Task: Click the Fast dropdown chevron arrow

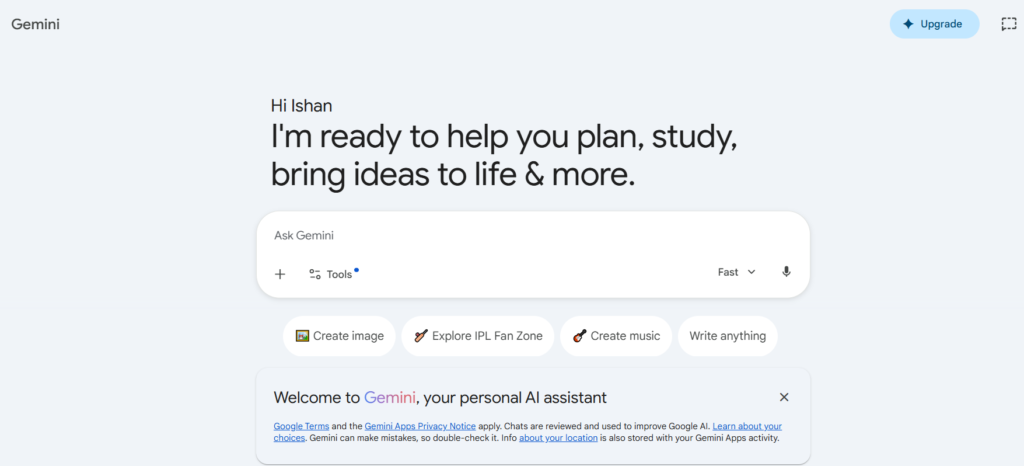Action: [x=751, y=272]
